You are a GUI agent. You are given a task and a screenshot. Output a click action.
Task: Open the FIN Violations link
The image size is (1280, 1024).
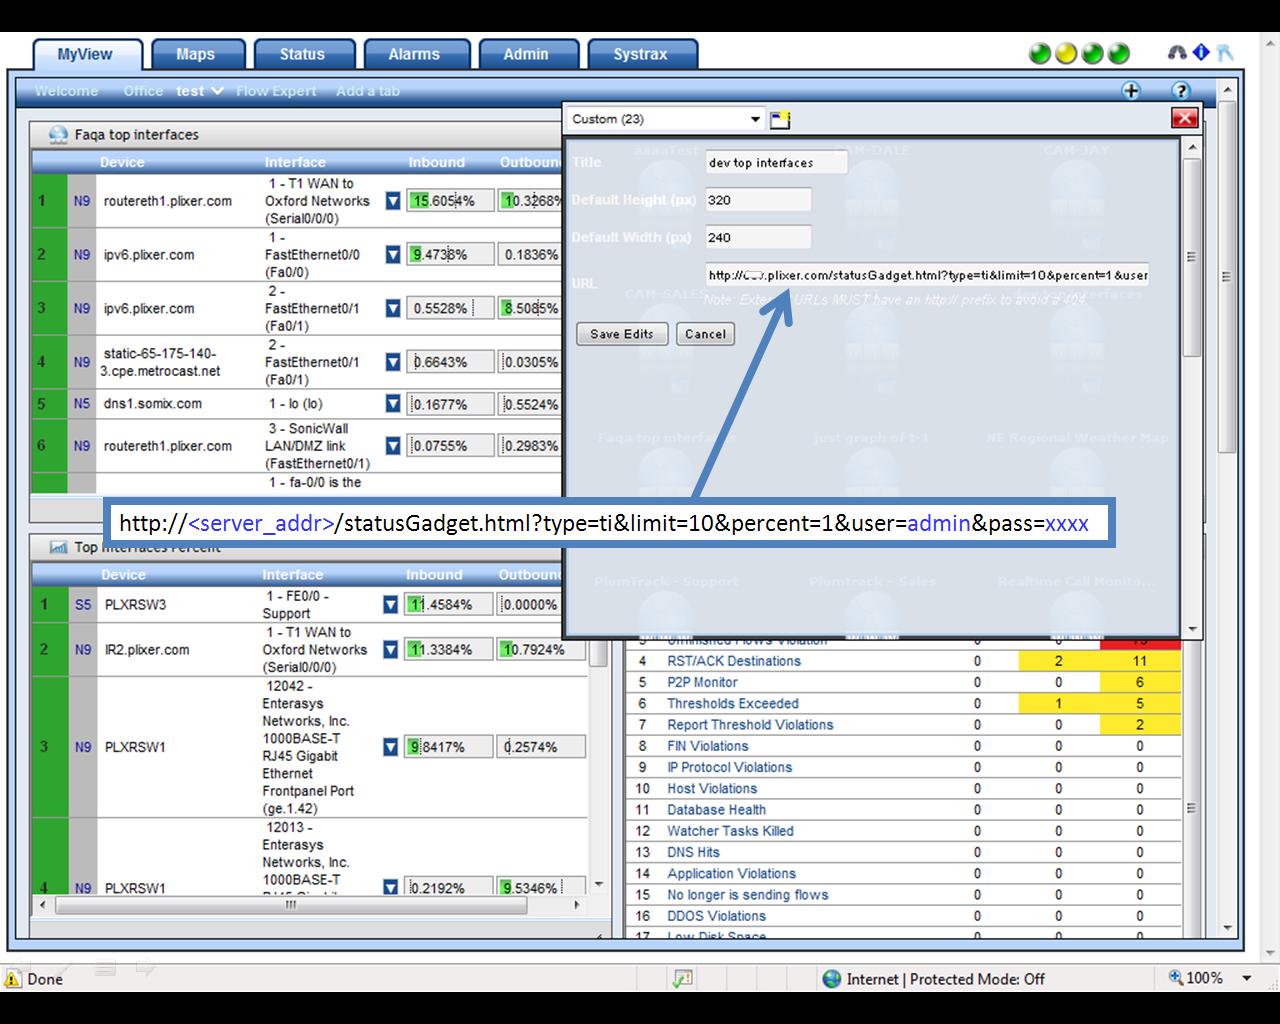(707, 746)
